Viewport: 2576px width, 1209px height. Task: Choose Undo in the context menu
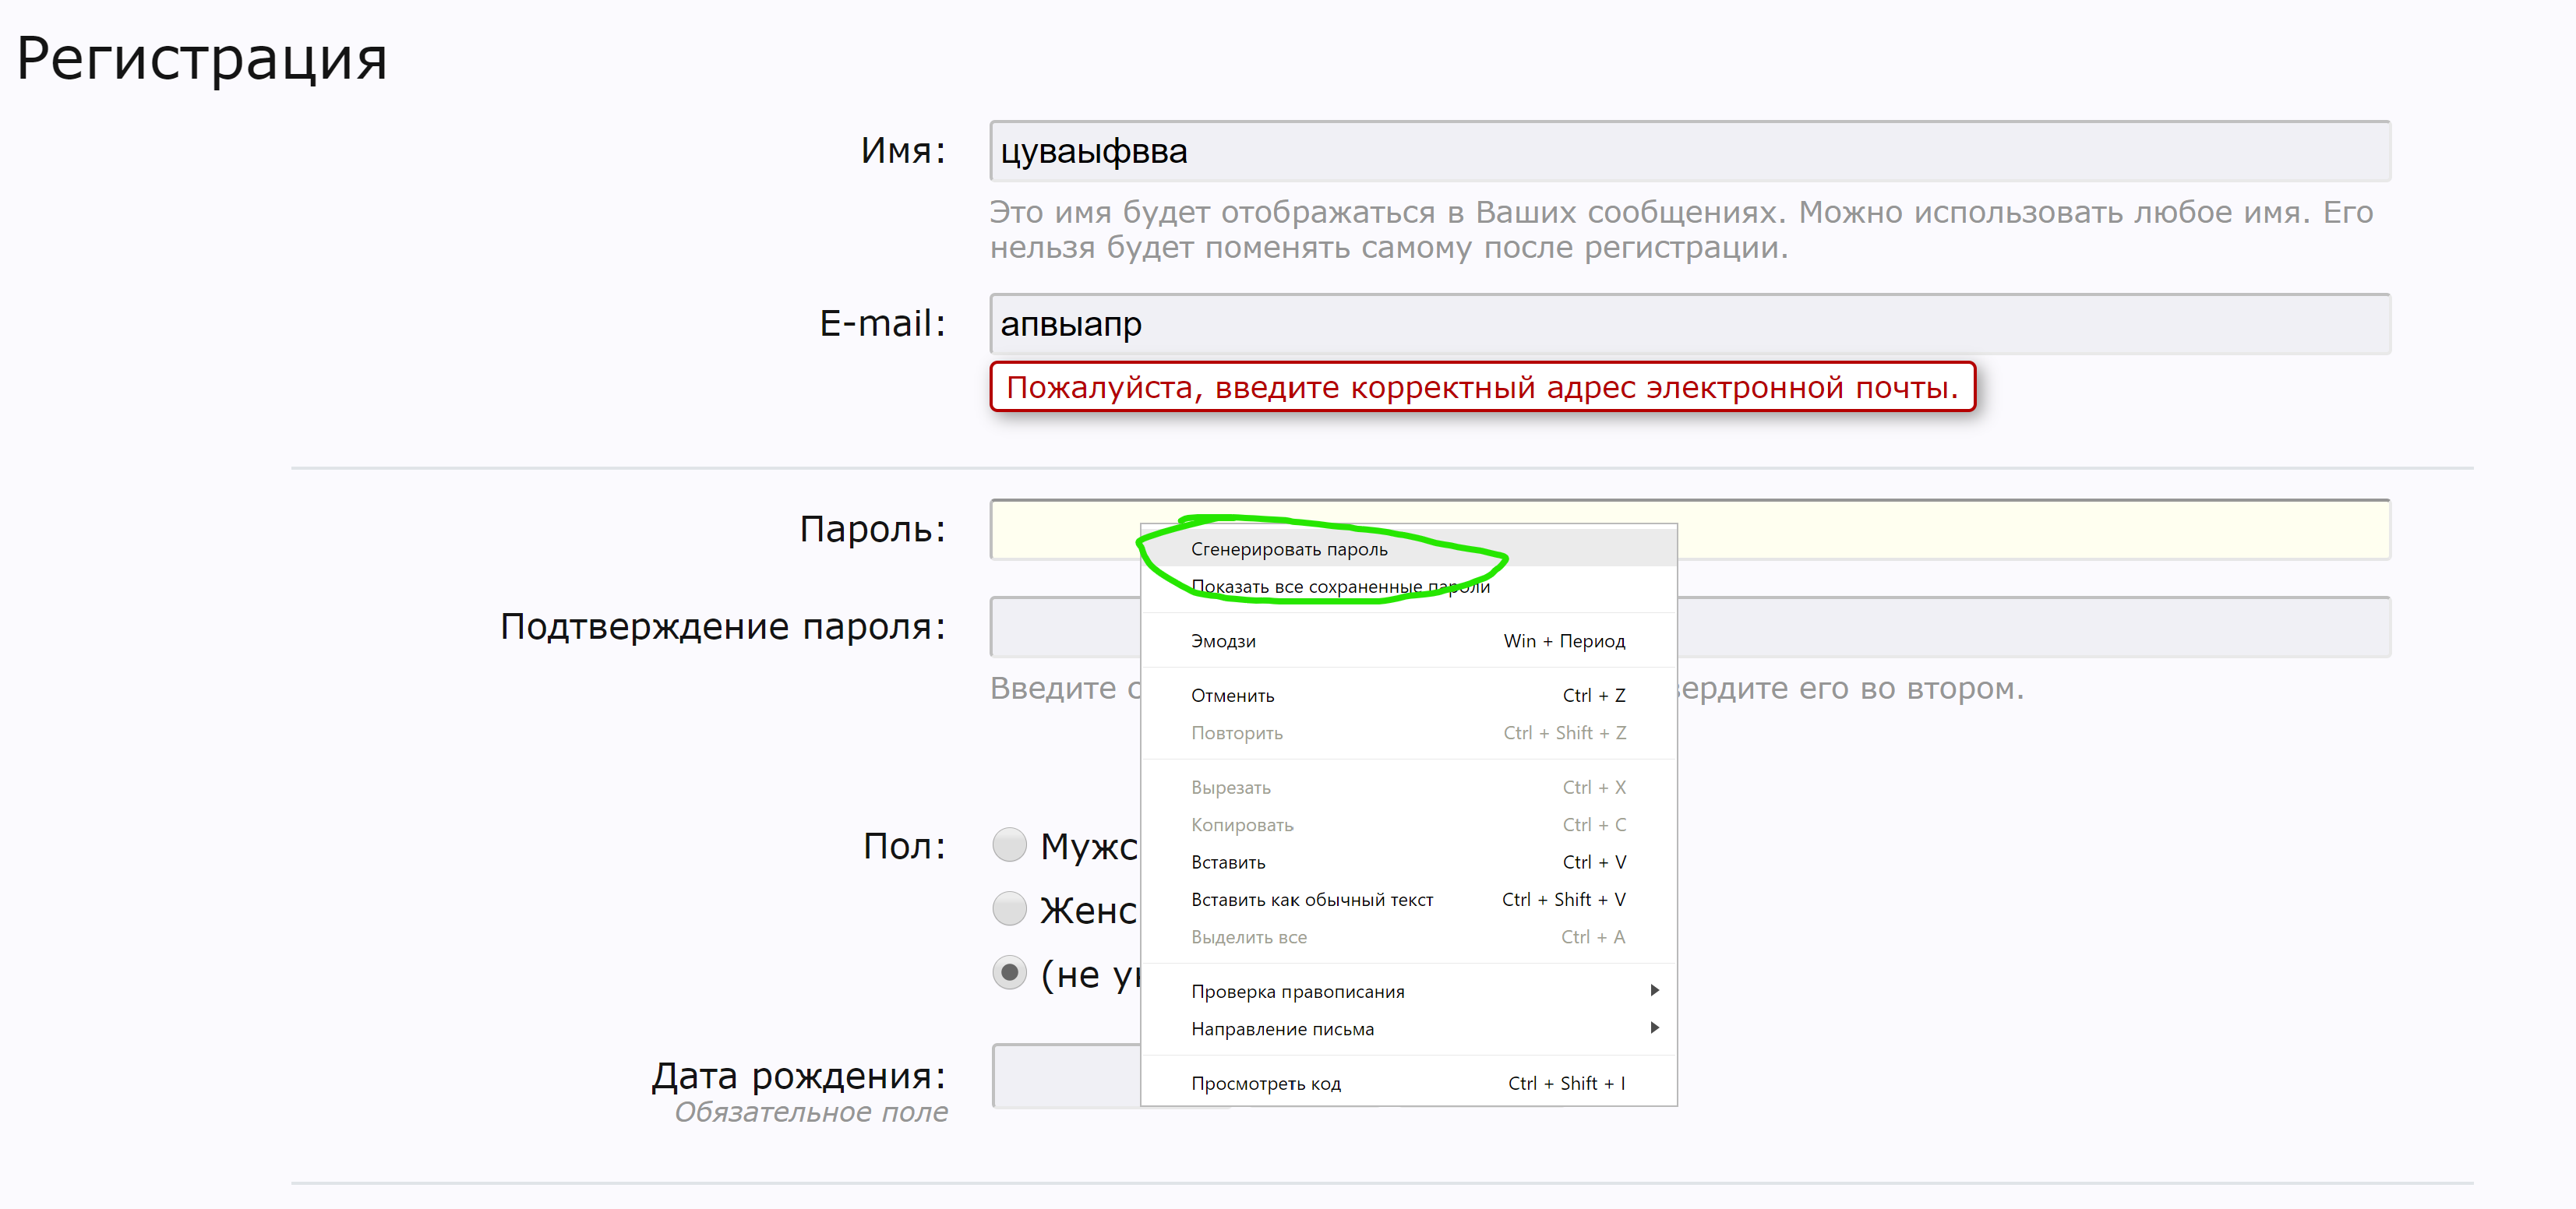[1232, 695]
